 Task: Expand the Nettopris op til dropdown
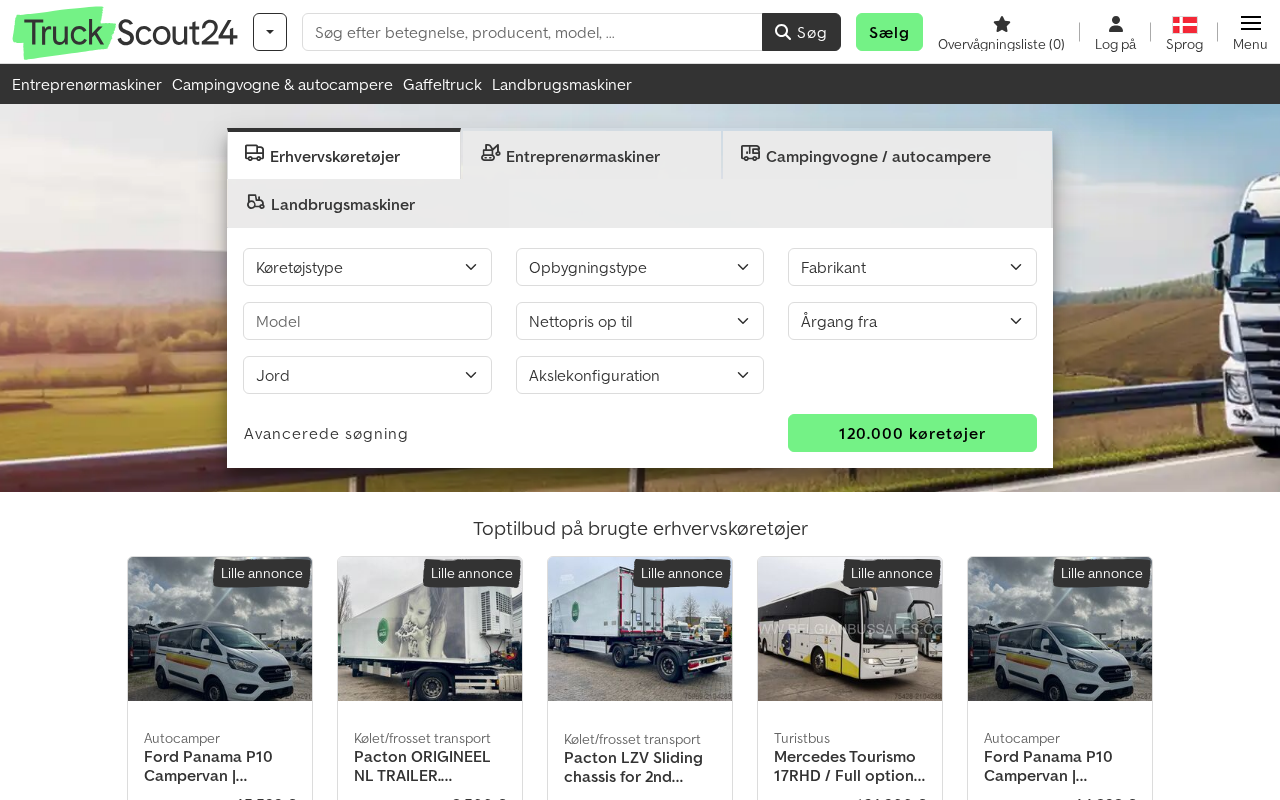(x=640, y=321)
